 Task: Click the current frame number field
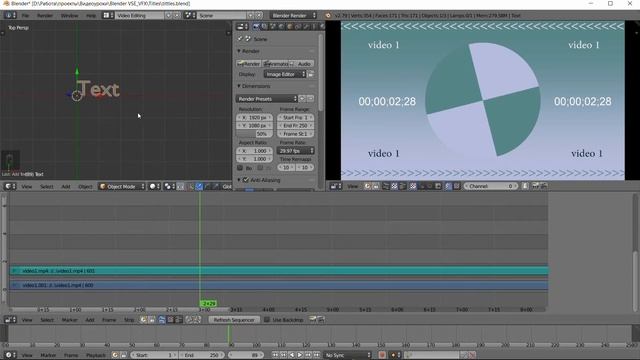pyautogui.click(x=246, y=355)
